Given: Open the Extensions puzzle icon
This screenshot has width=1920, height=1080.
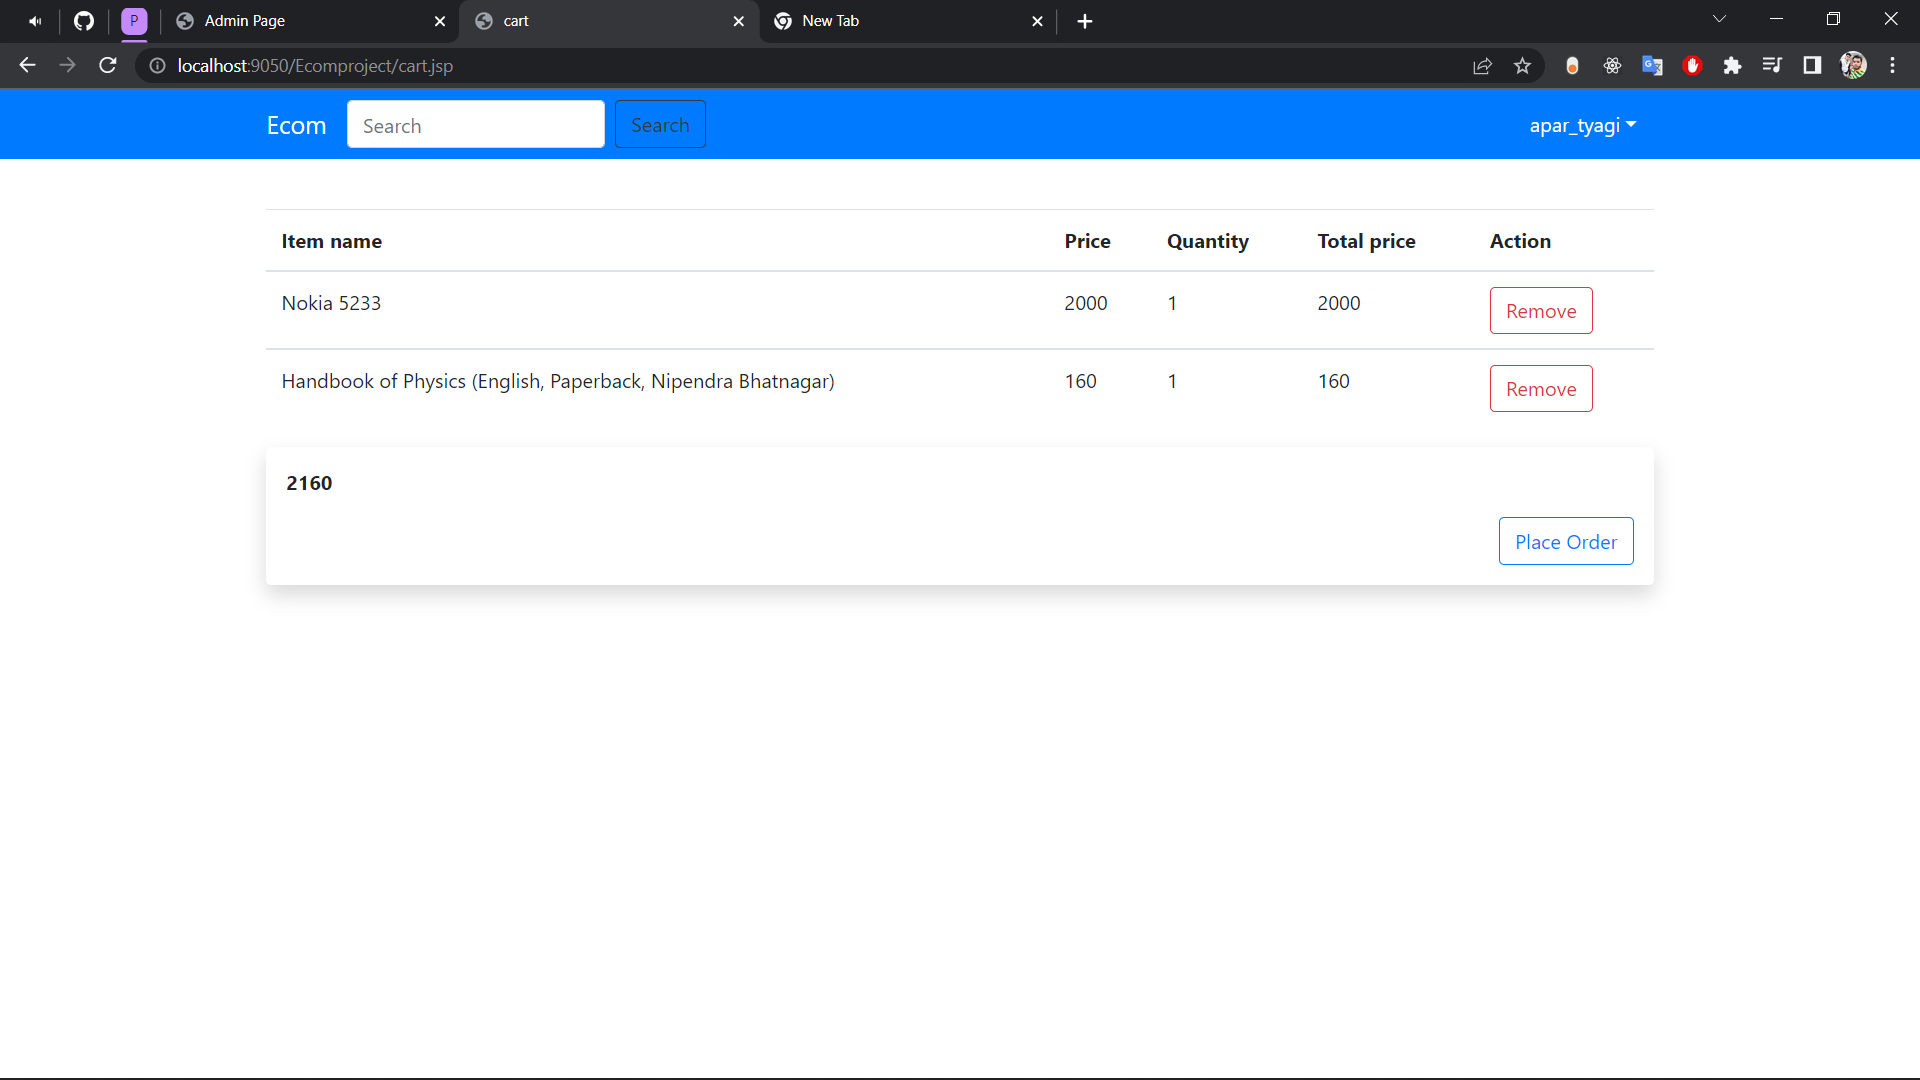Looking at the screenshot, I should (1732, 66).
